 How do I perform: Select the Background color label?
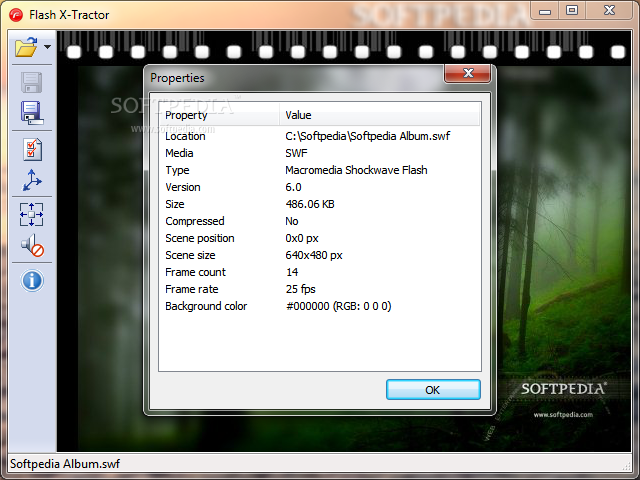[206, 307]
